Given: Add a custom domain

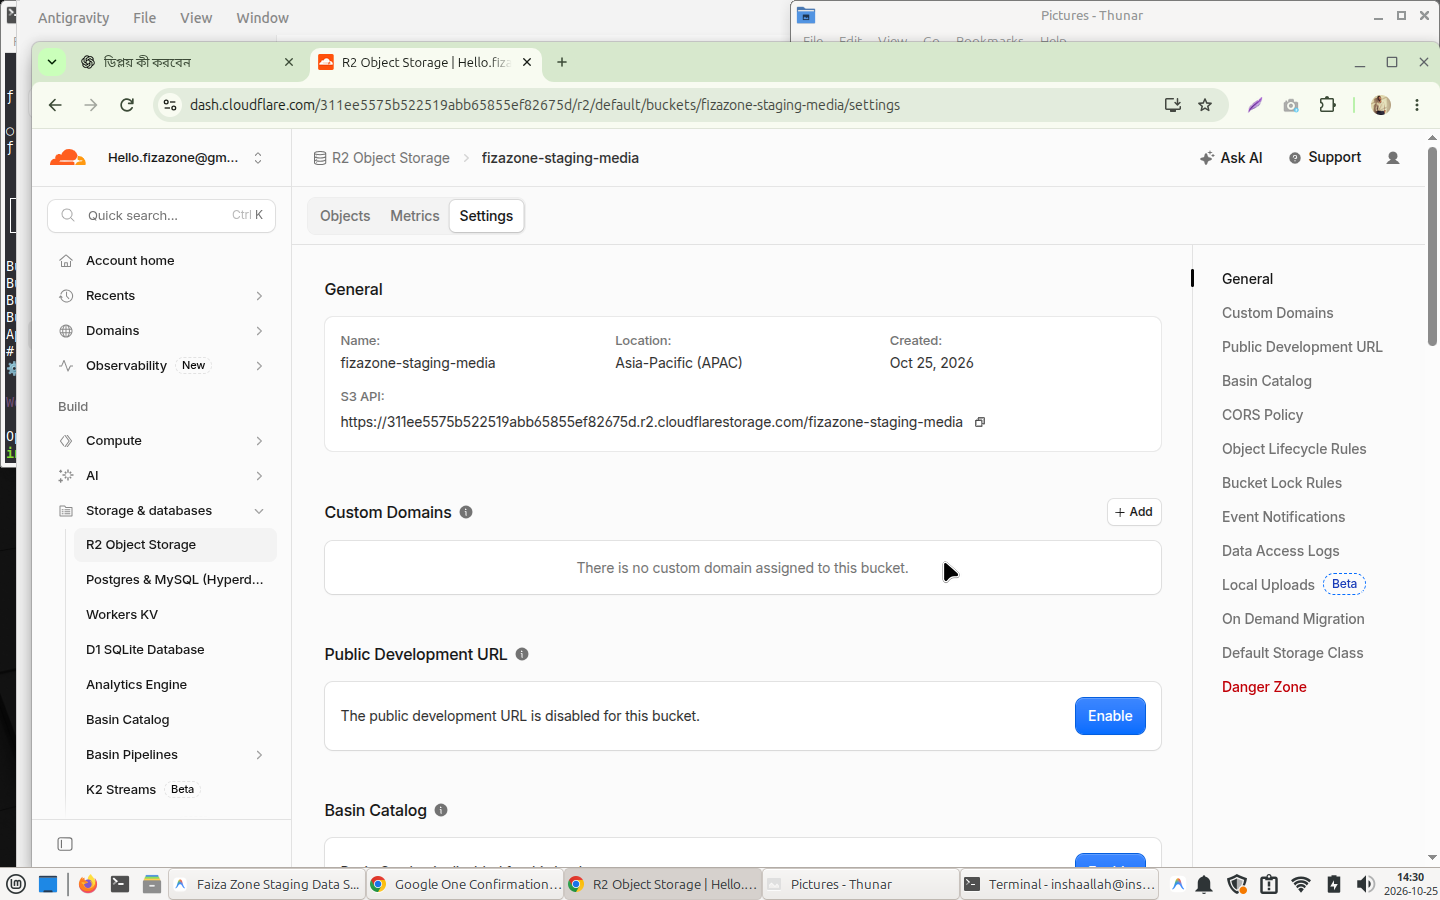Looking at the screenshot, I should (x=1134, y=512).
